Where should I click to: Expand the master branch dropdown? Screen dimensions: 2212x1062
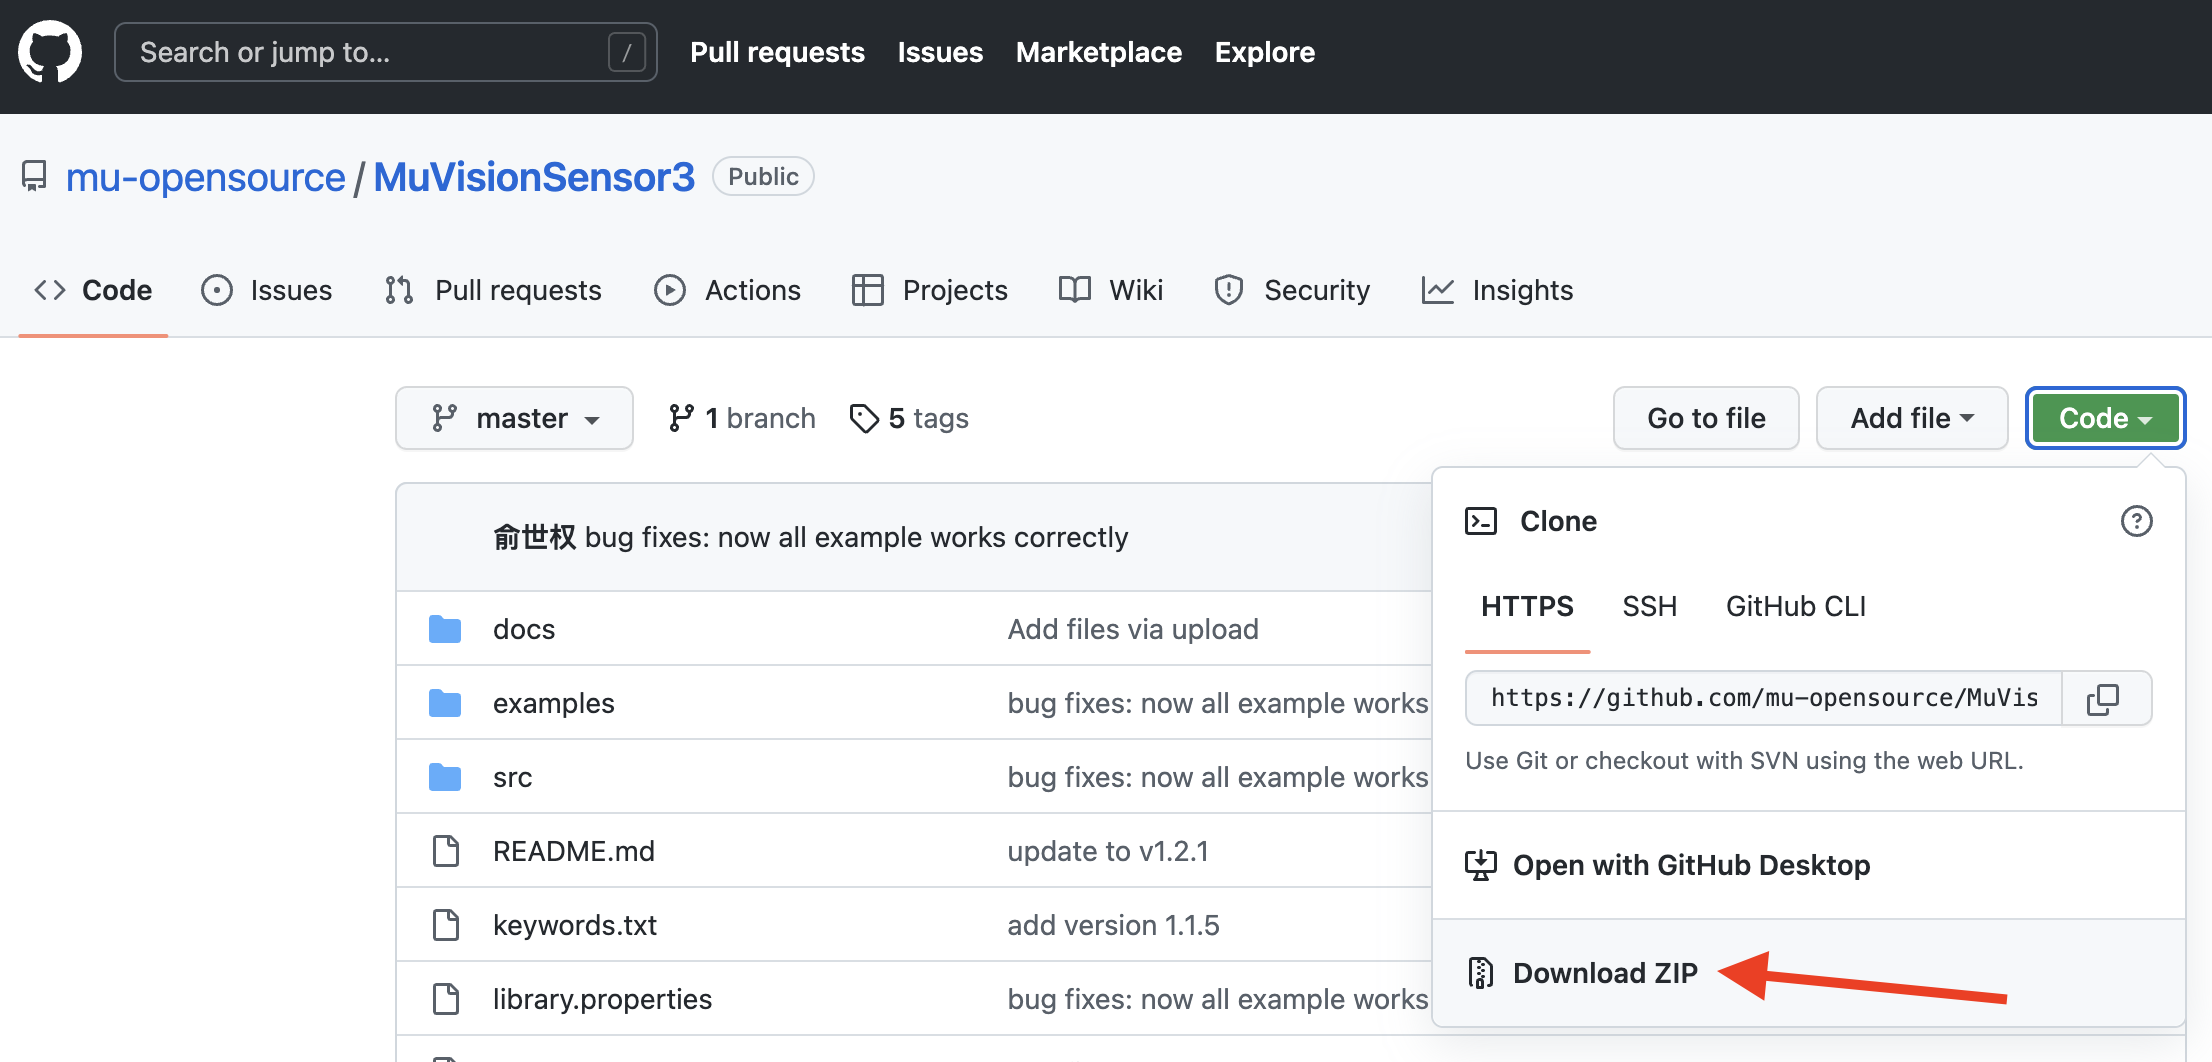point(515,418)
